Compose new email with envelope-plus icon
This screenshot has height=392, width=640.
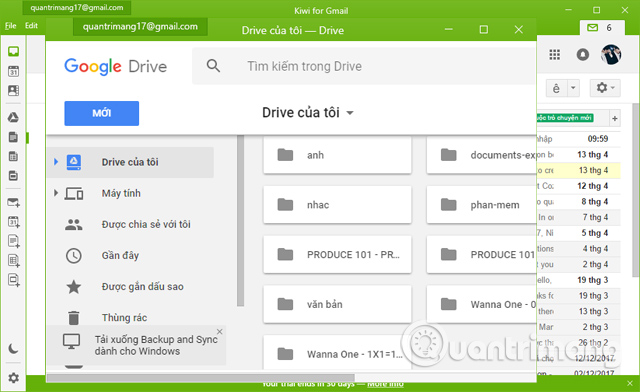point(13,203)
